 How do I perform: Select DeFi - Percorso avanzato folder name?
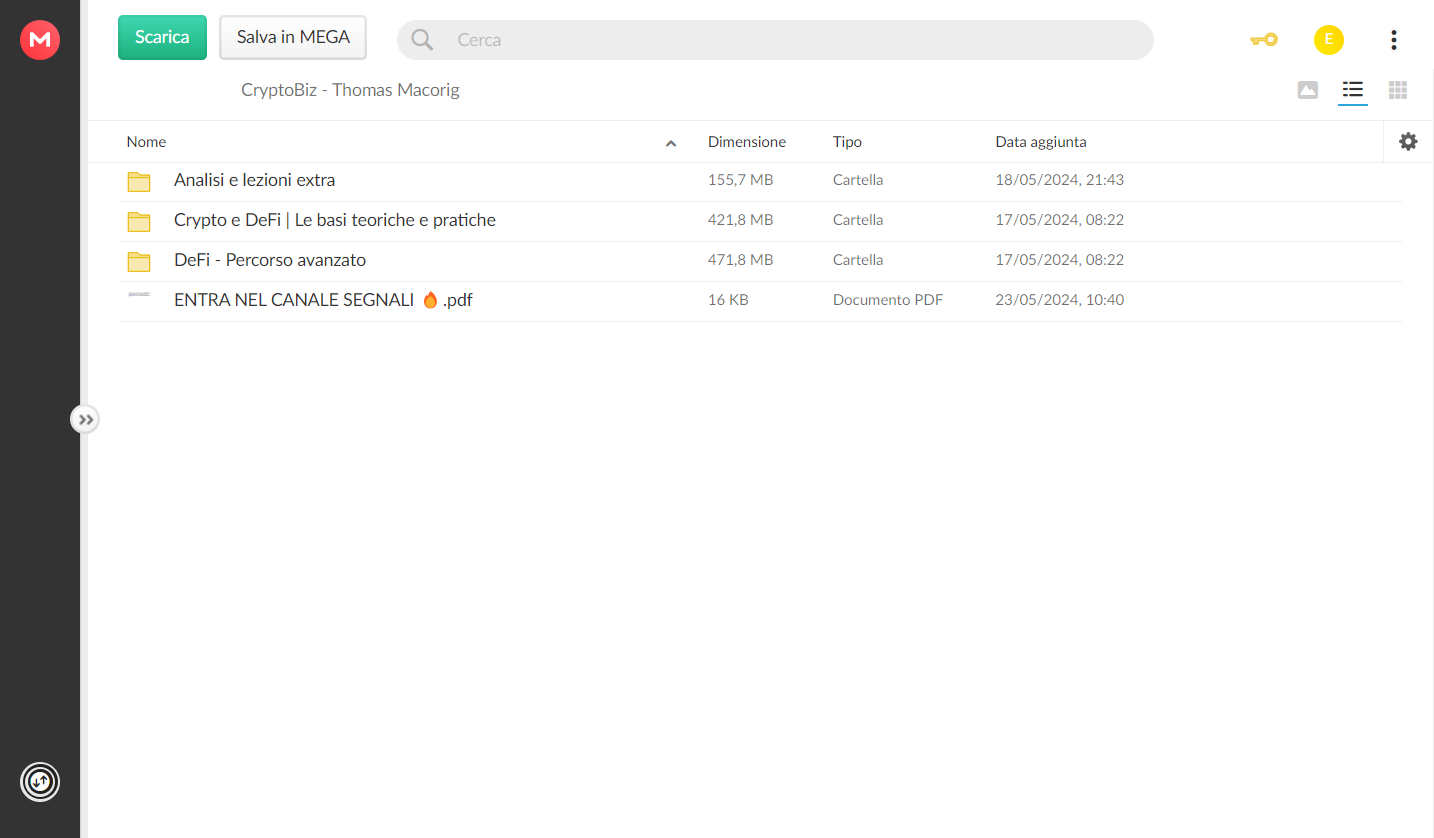[270, 260]
